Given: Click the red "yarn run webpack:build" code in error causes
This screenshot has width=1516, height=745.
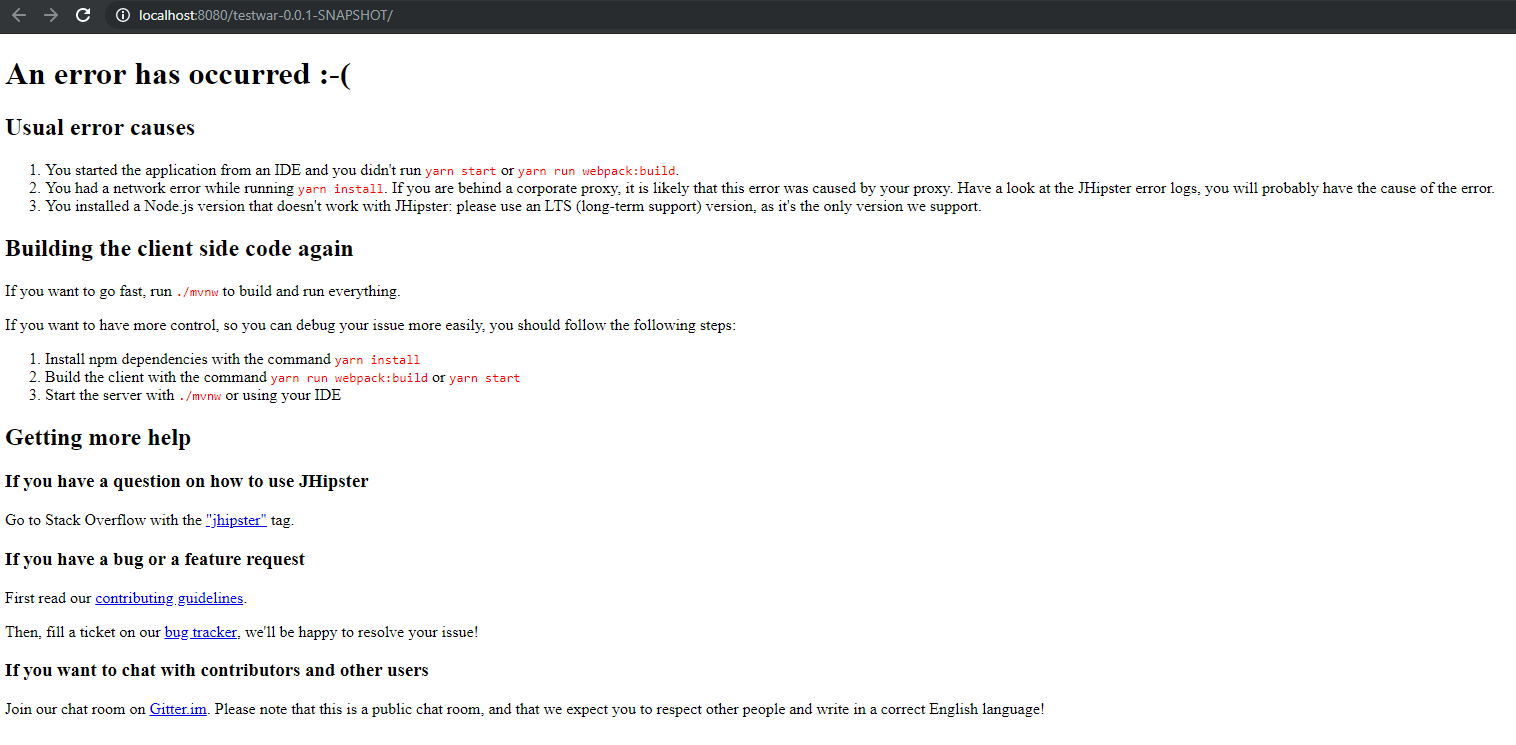Looking at the screenshot, I should [x=597, y=171].
